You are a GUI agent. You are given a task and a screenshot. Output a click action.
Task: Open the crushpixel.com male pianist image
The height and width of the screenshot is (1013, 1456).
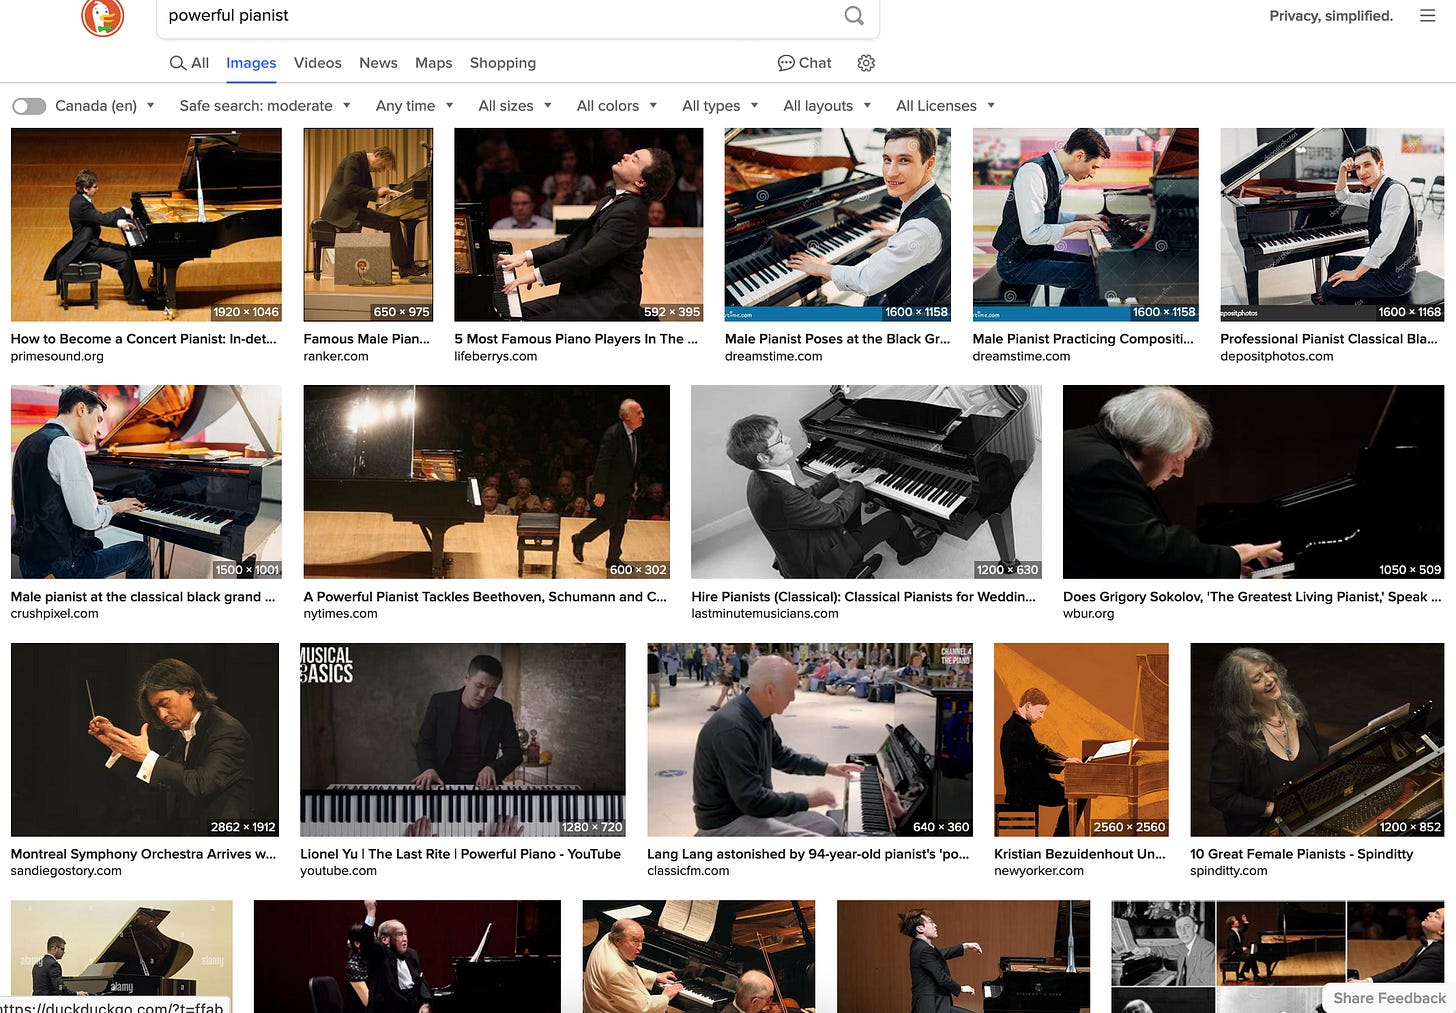[x=146, y=482]
